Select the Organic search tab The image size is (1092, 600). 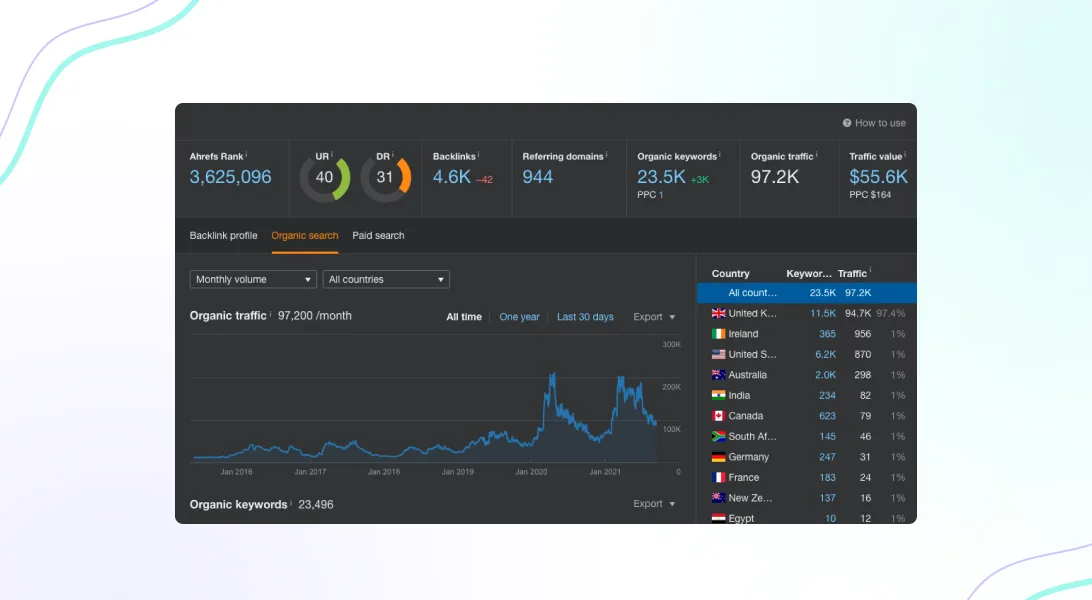tap(305, 235)
